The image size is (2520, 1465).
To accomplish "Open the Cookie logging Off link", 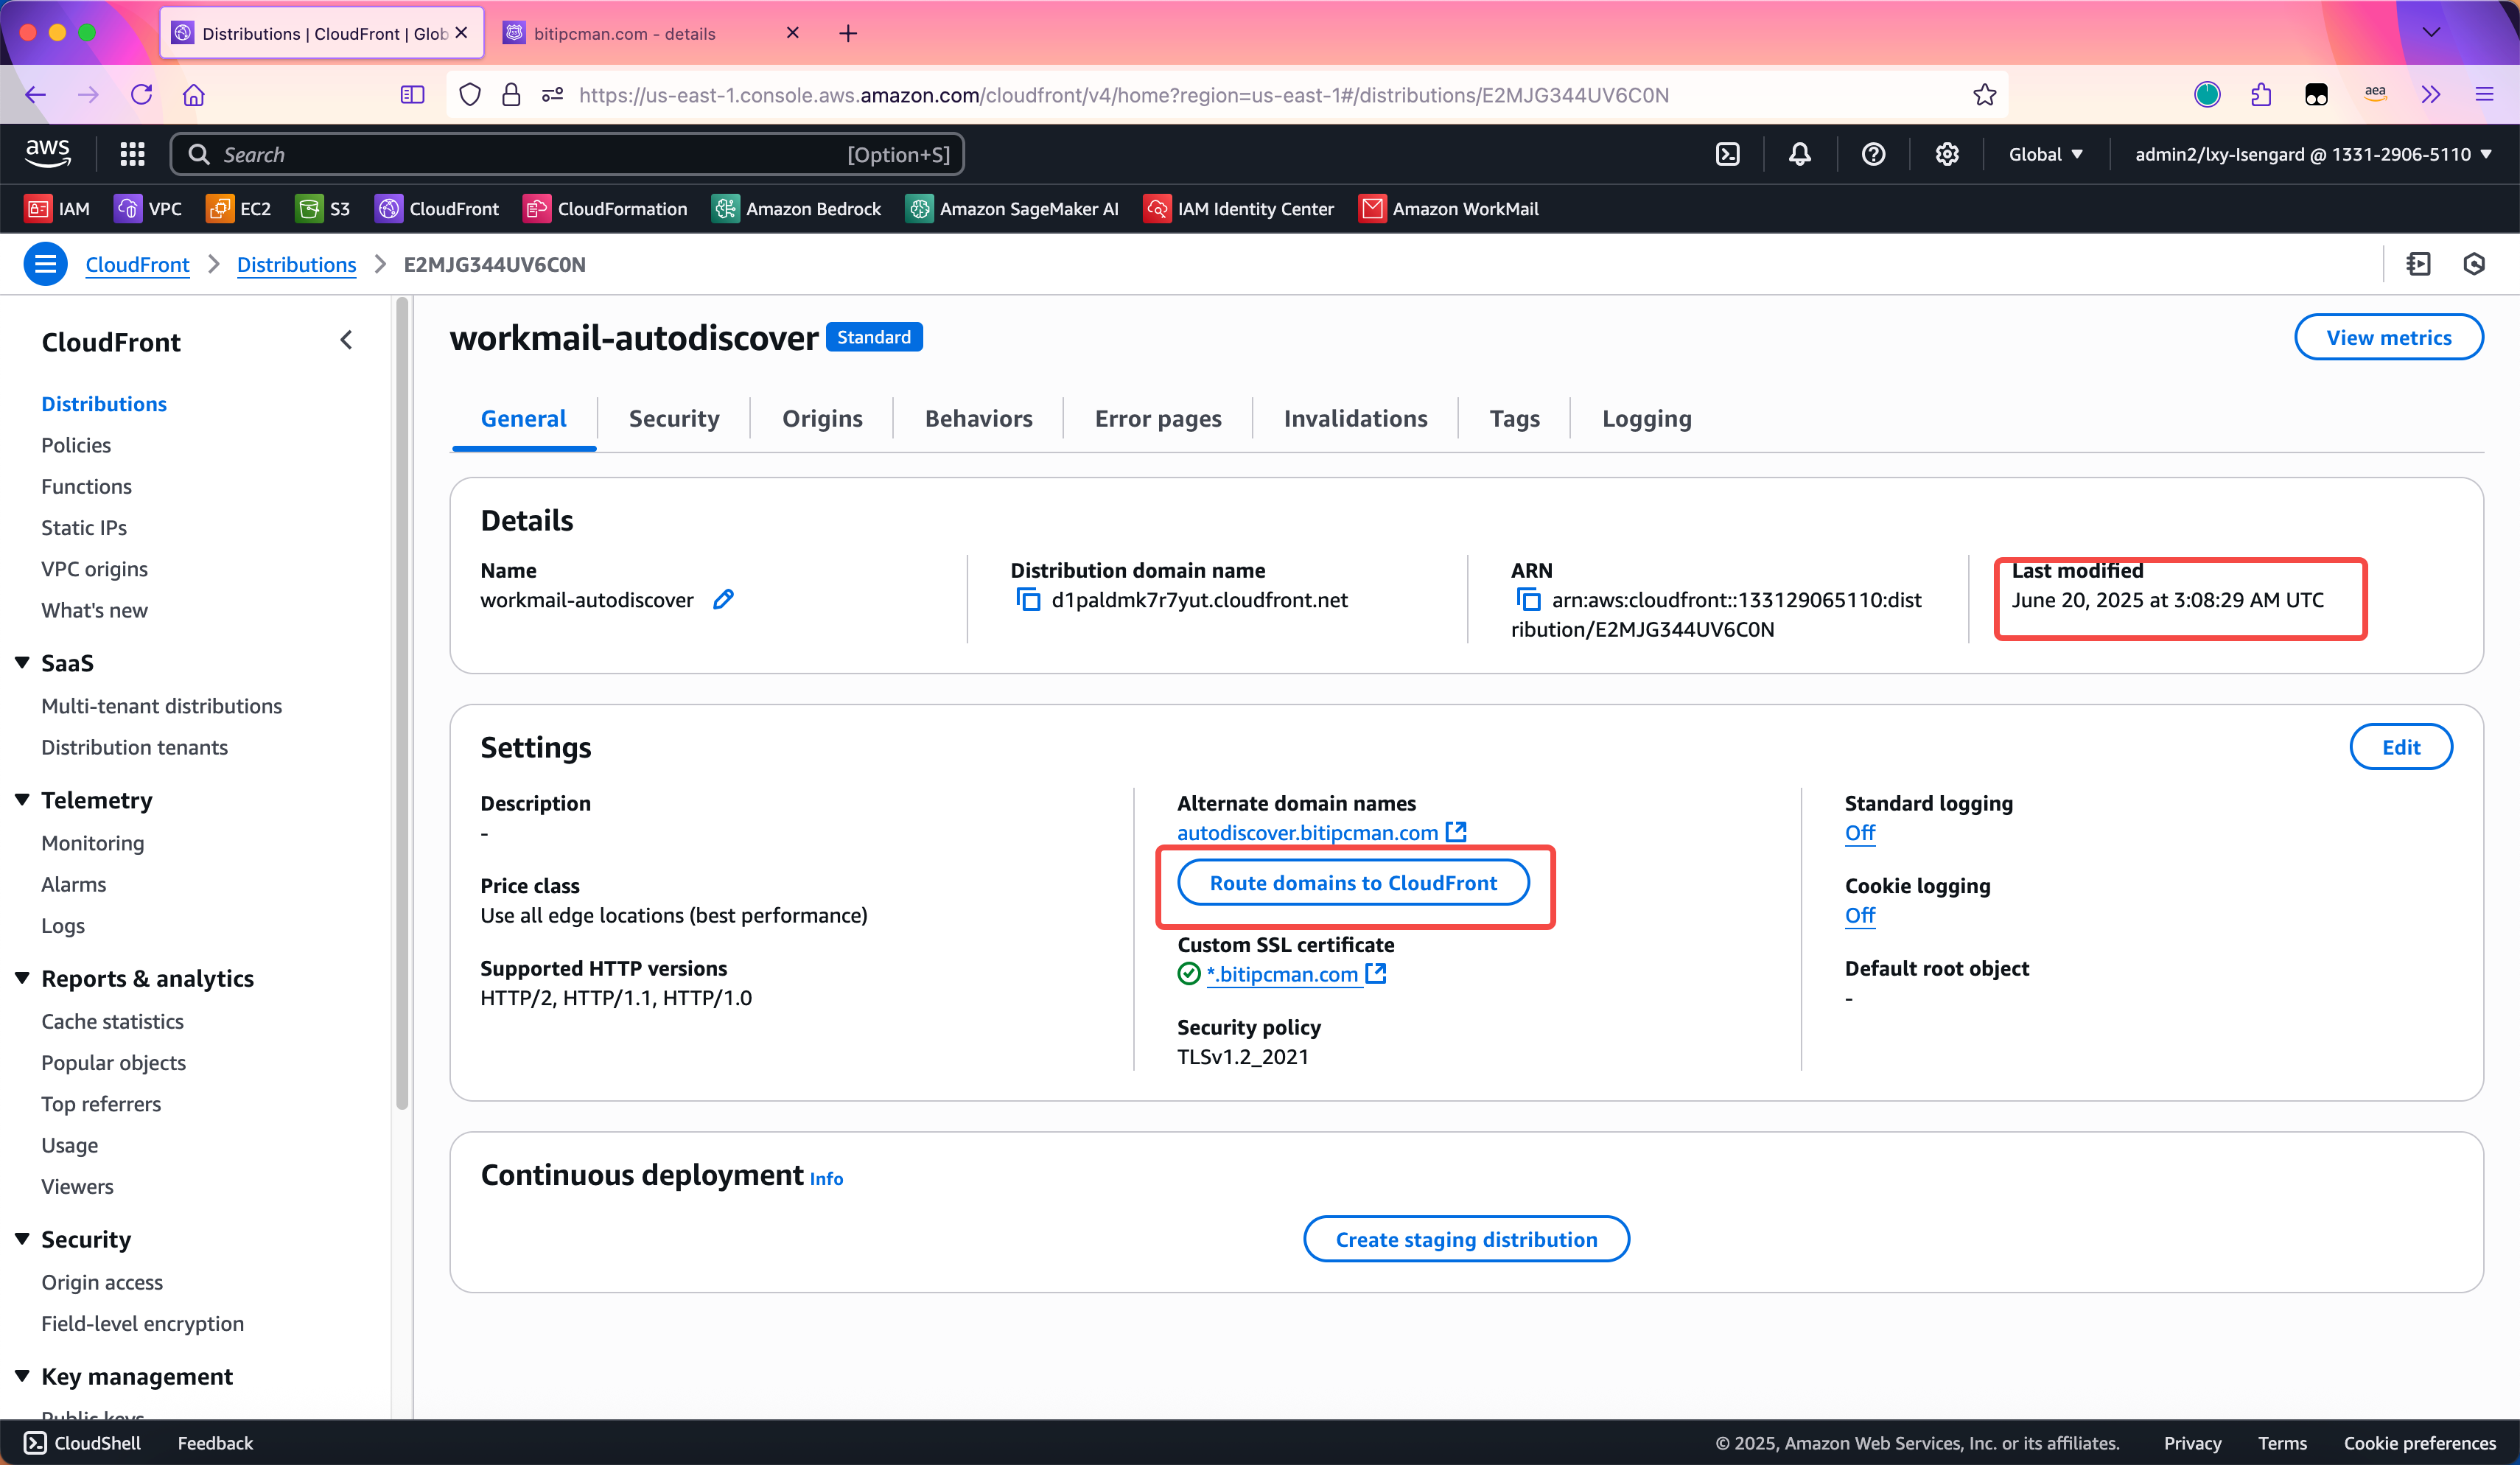I will pos(1859,915).
